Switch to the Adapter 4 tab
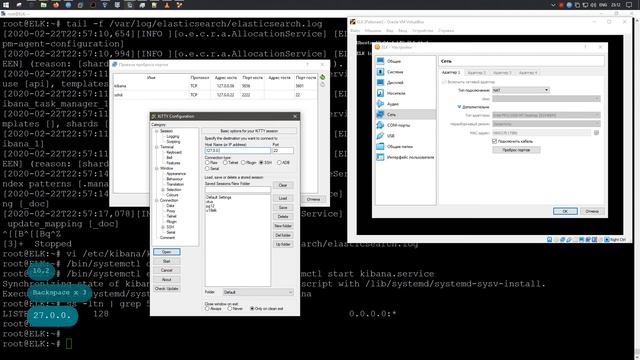This screenshot has height=360, width=640. (x=528, y=72)
